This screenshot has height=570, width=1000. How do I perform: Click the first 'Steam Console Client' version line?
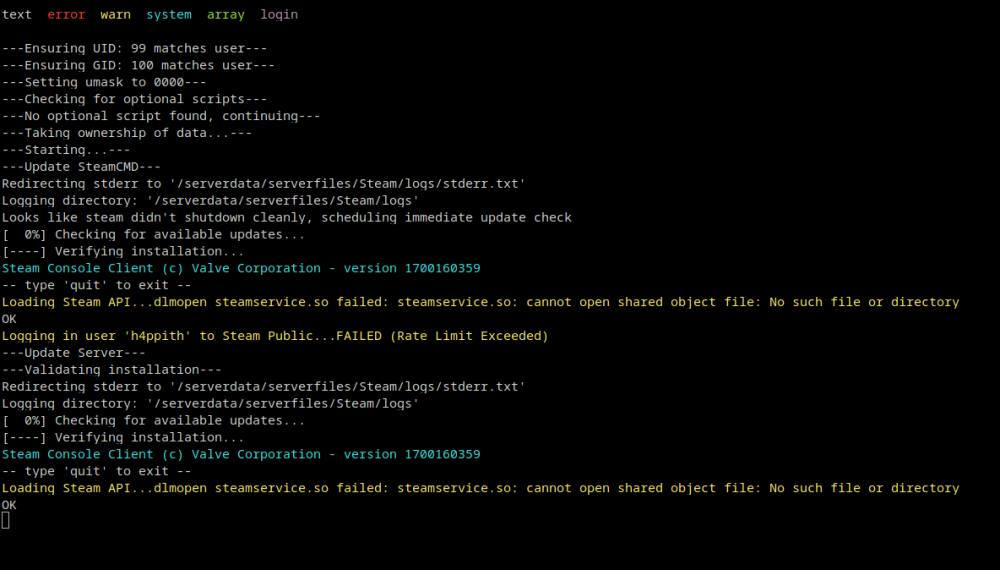[x=241, y=268]
